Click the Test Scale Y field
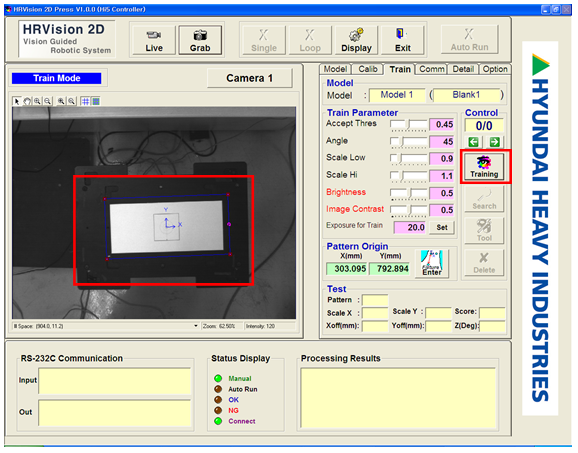The width and height of the screenshot is (578, 453). (438, 313)
